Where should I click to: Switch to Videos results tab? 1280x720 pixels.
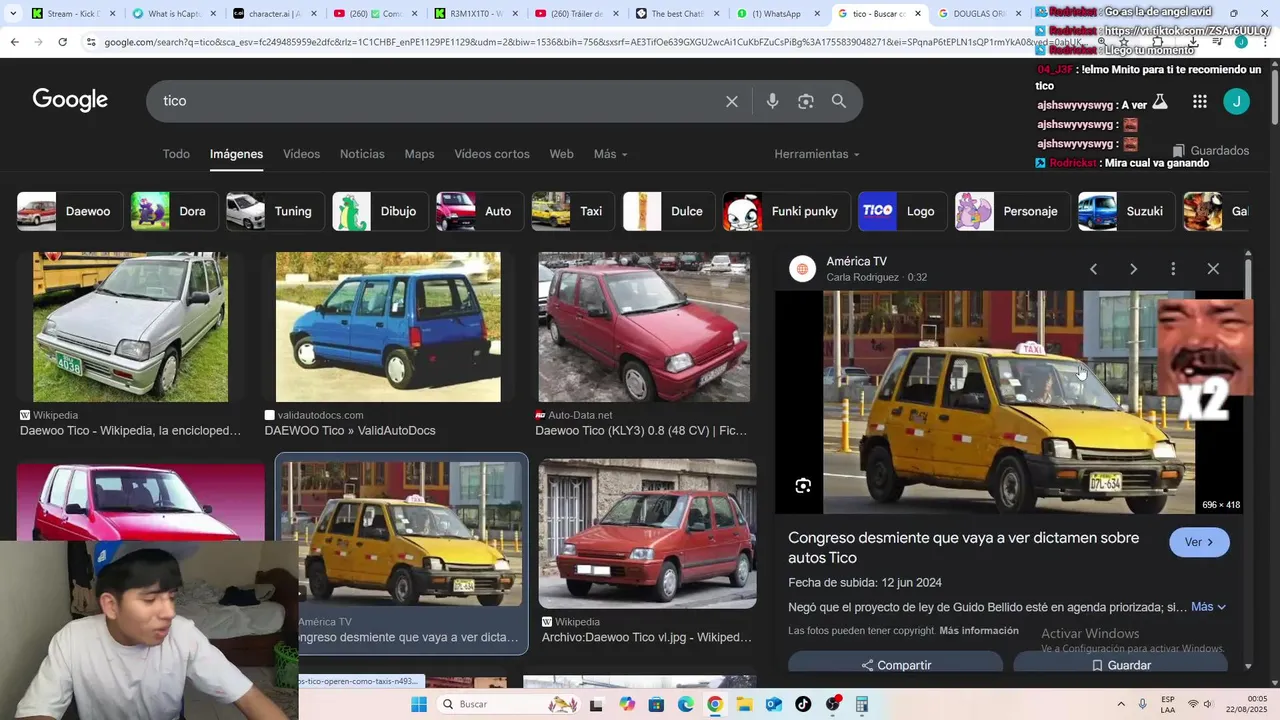301,154
